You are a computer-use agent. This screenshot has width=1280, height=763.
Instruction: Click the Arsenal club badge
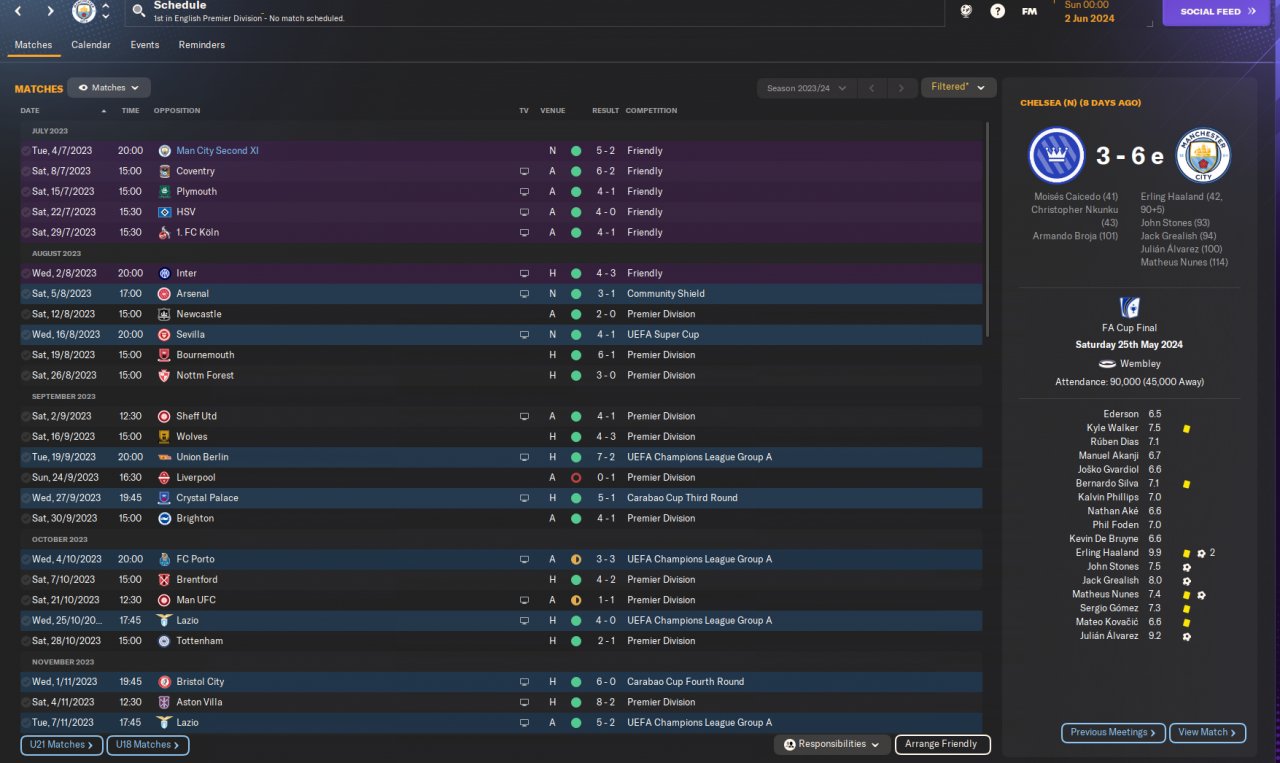(x=165, y=294)
